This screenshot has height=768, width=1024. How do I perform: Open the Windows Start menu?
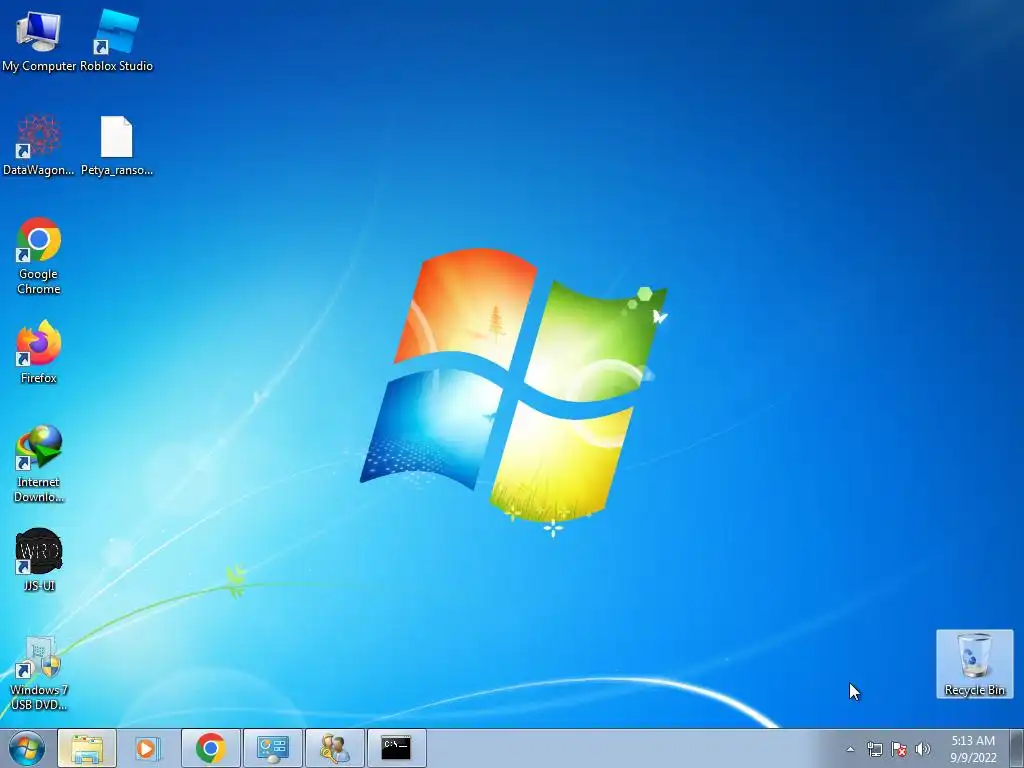coord(26,748)
